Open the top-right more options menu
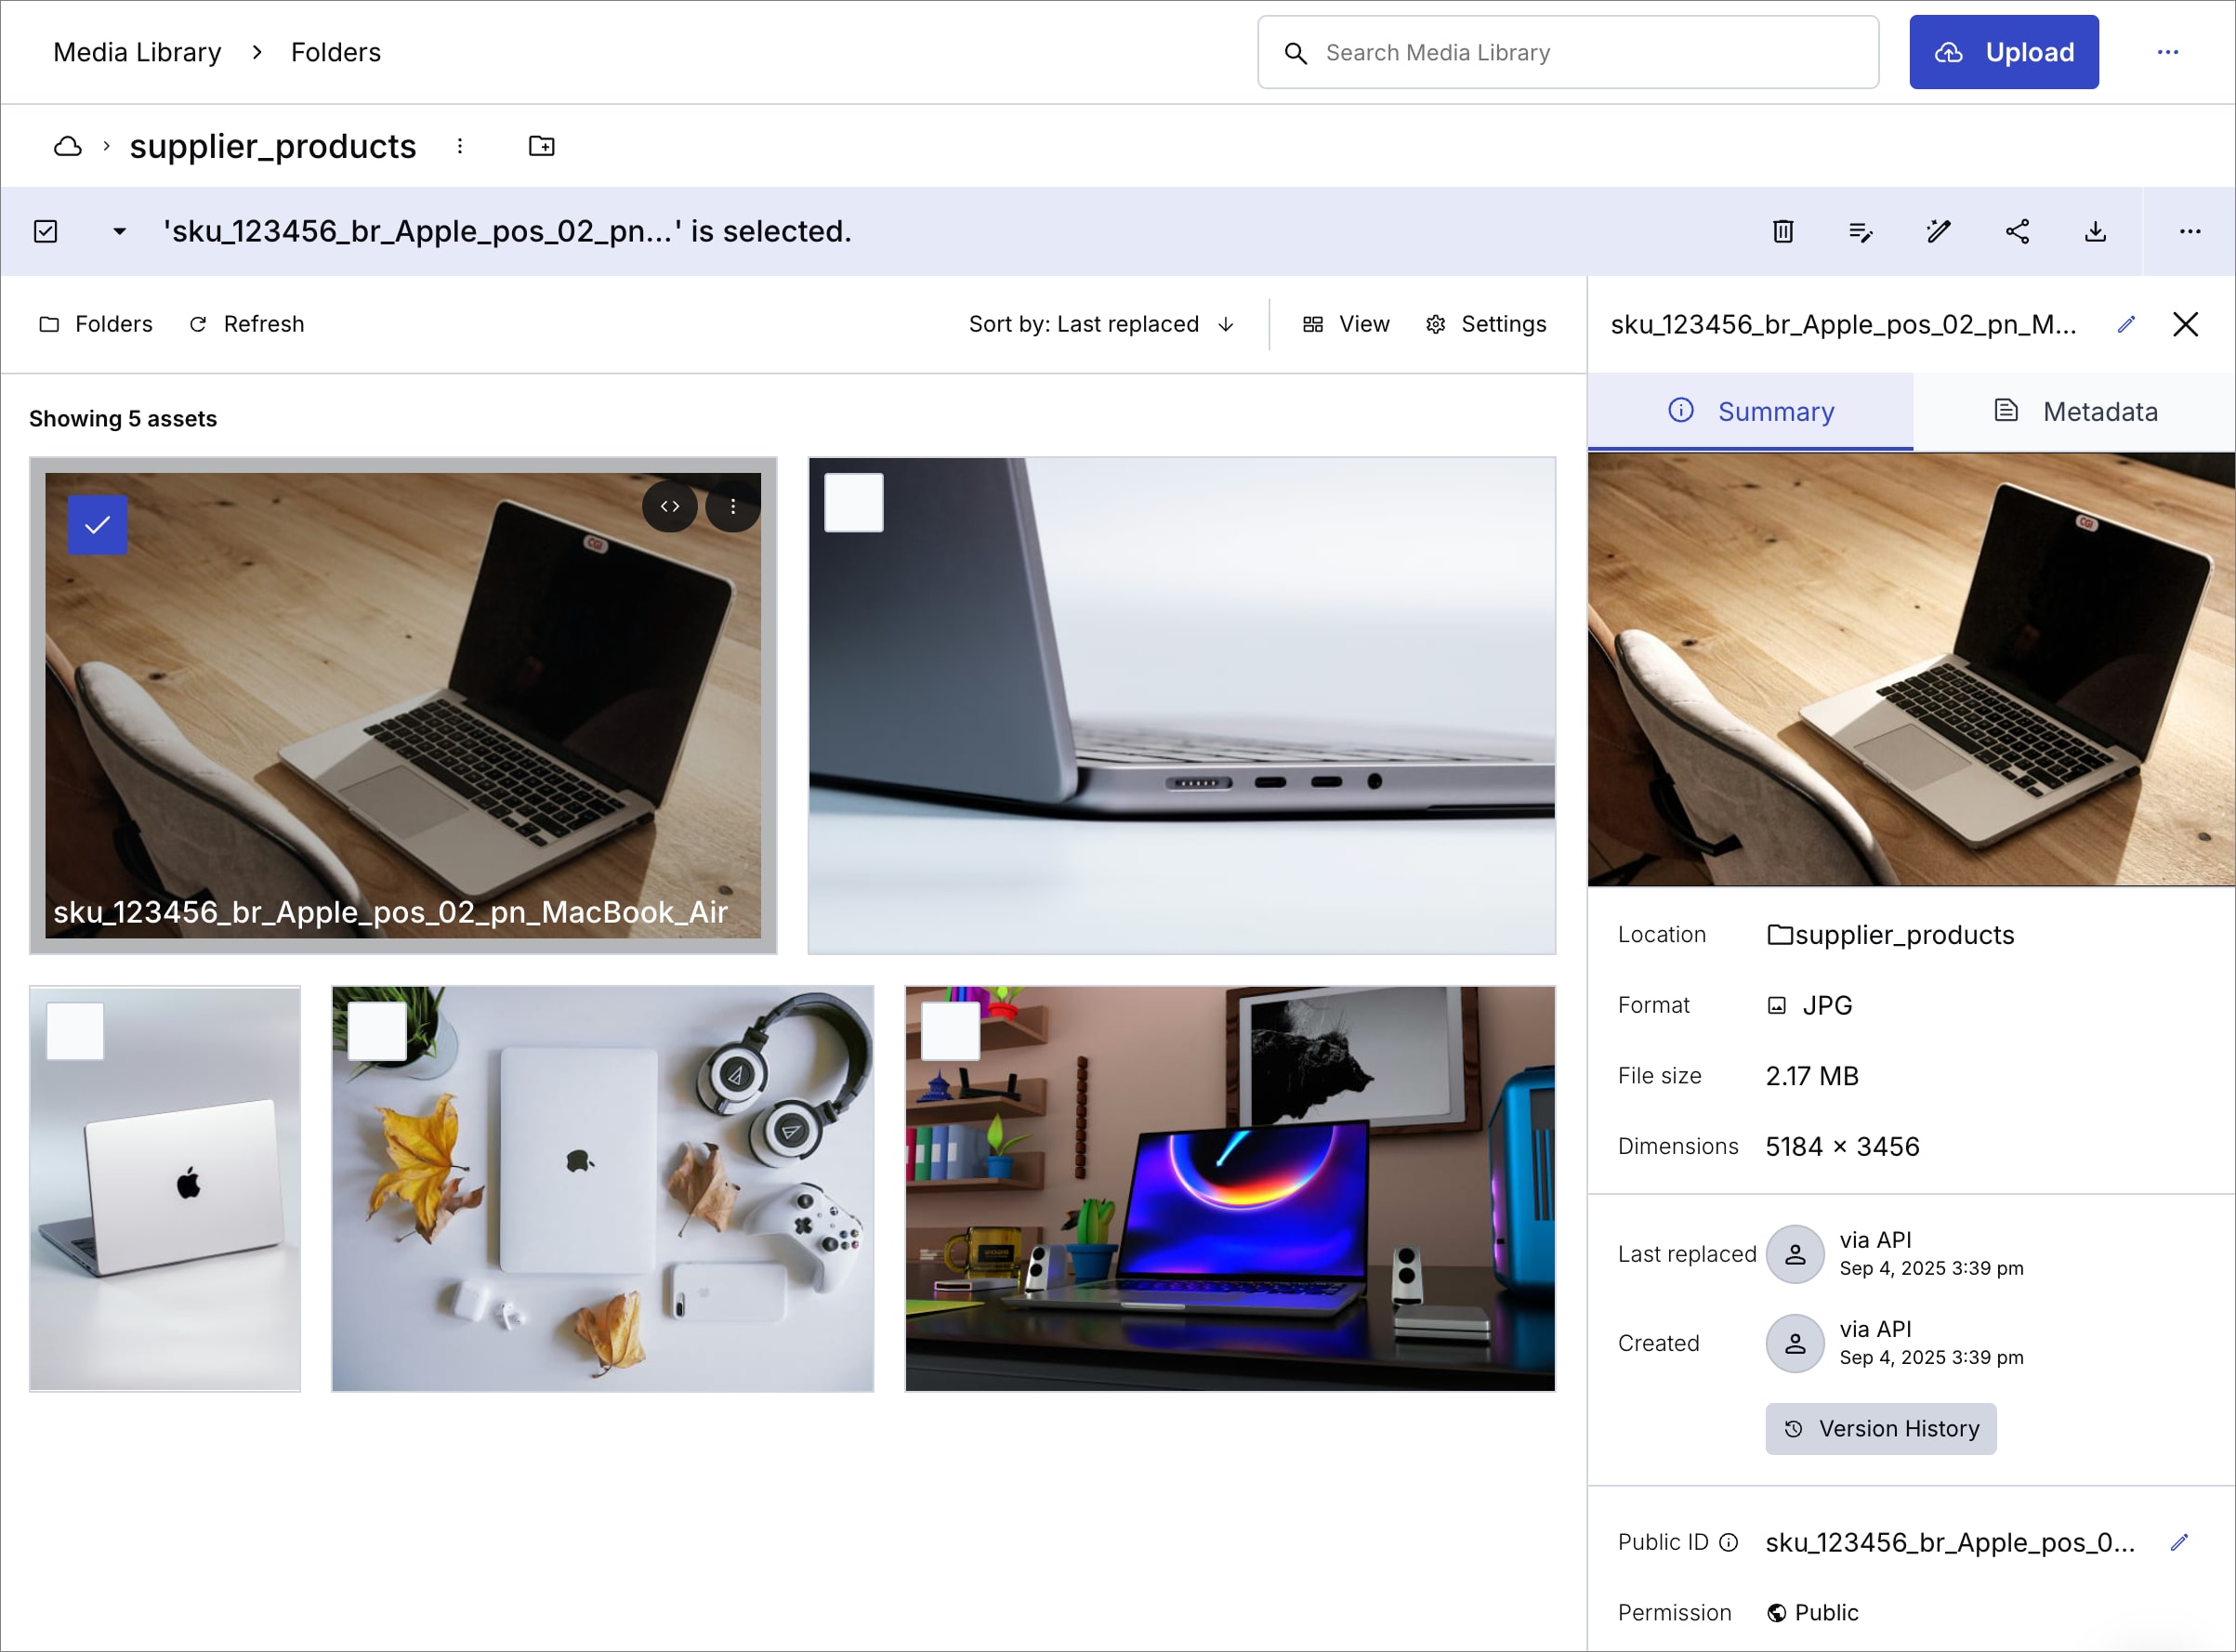The height and width of the screenshot is (1652, 2236). (x=2167, y=52)
